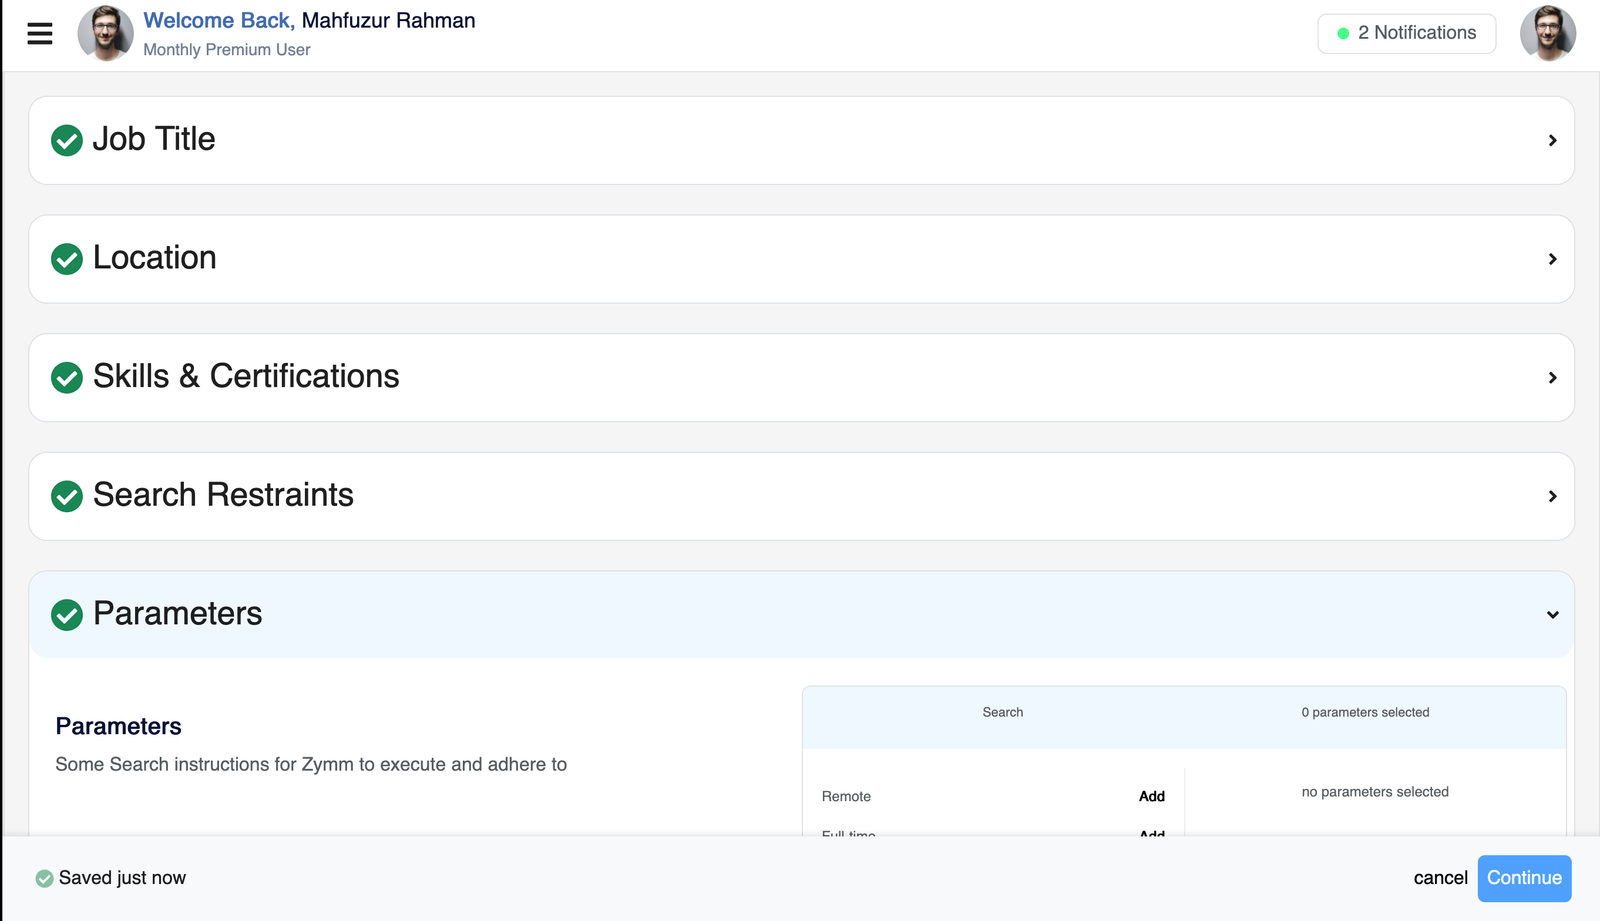Expand the Job Title section
This screenshot has width=1600, height=921.
tap(1552, 140)
